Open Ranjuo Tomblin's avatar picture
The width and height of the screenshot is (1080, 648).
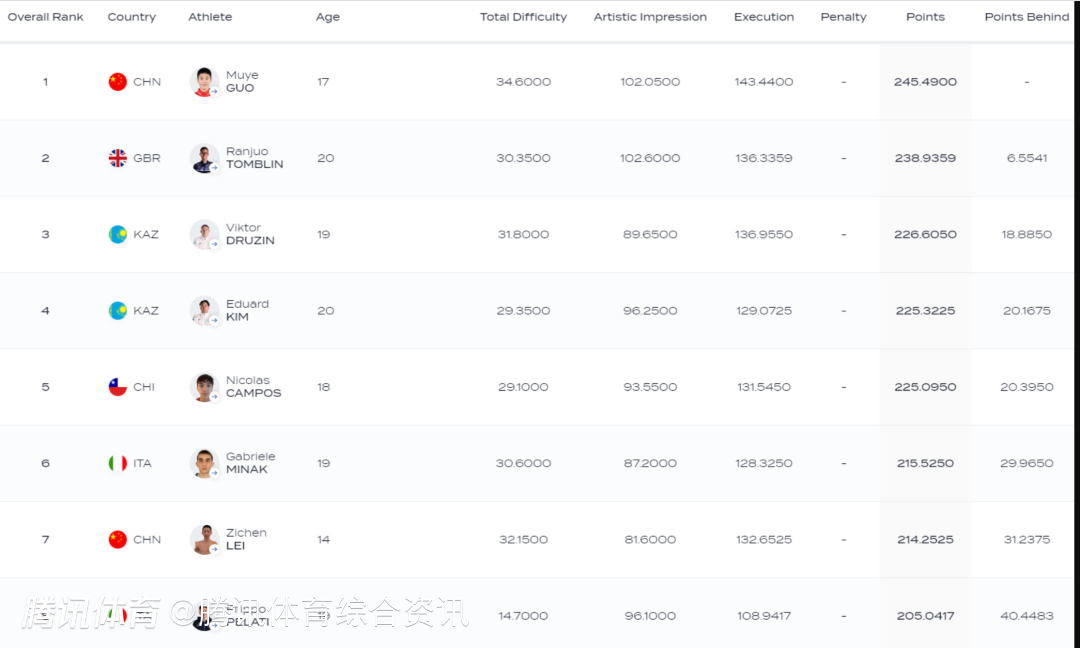coord(204,158)
